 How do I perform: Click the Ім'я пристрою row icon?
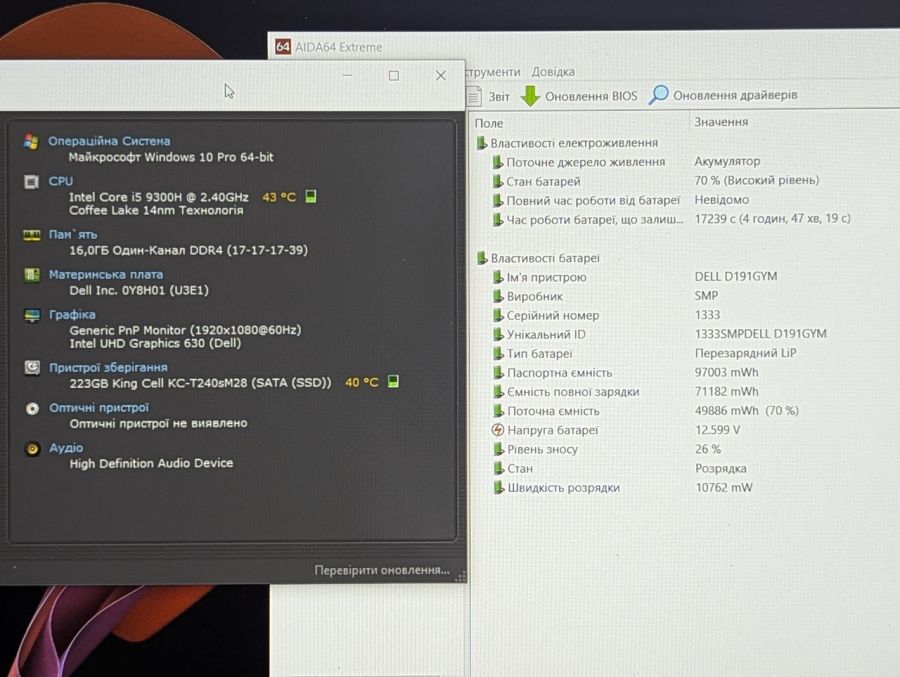498,277
